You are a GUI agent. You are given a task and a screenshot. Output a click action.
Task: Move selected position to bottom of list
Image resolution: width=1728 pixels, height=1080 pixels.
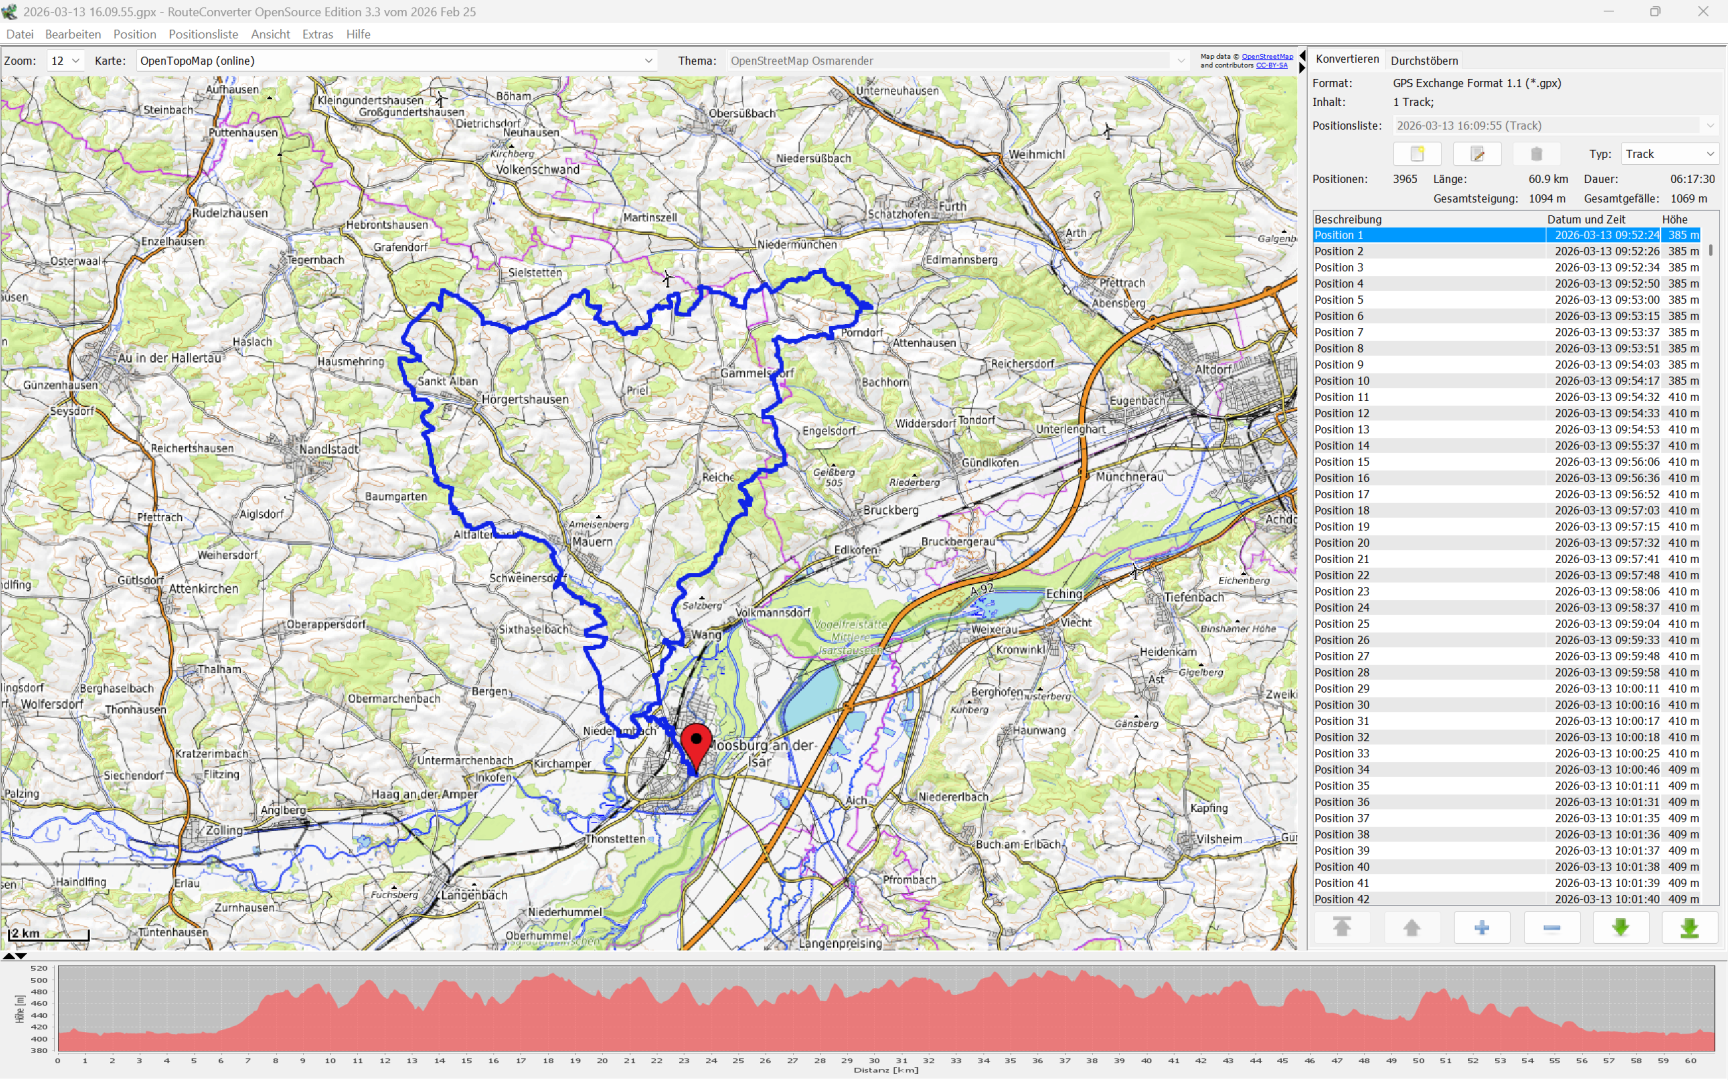[1689, 928]
